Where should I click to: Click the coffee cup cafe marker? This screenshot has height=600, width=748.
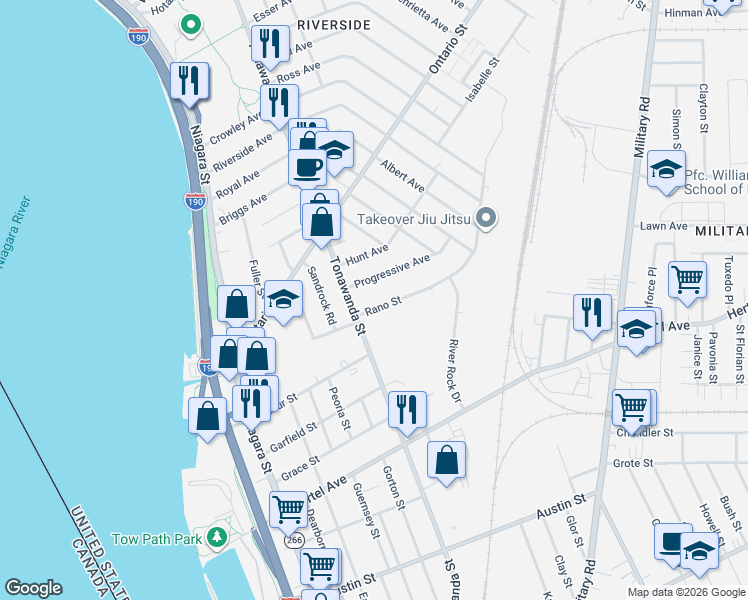[x=308, y=168]
